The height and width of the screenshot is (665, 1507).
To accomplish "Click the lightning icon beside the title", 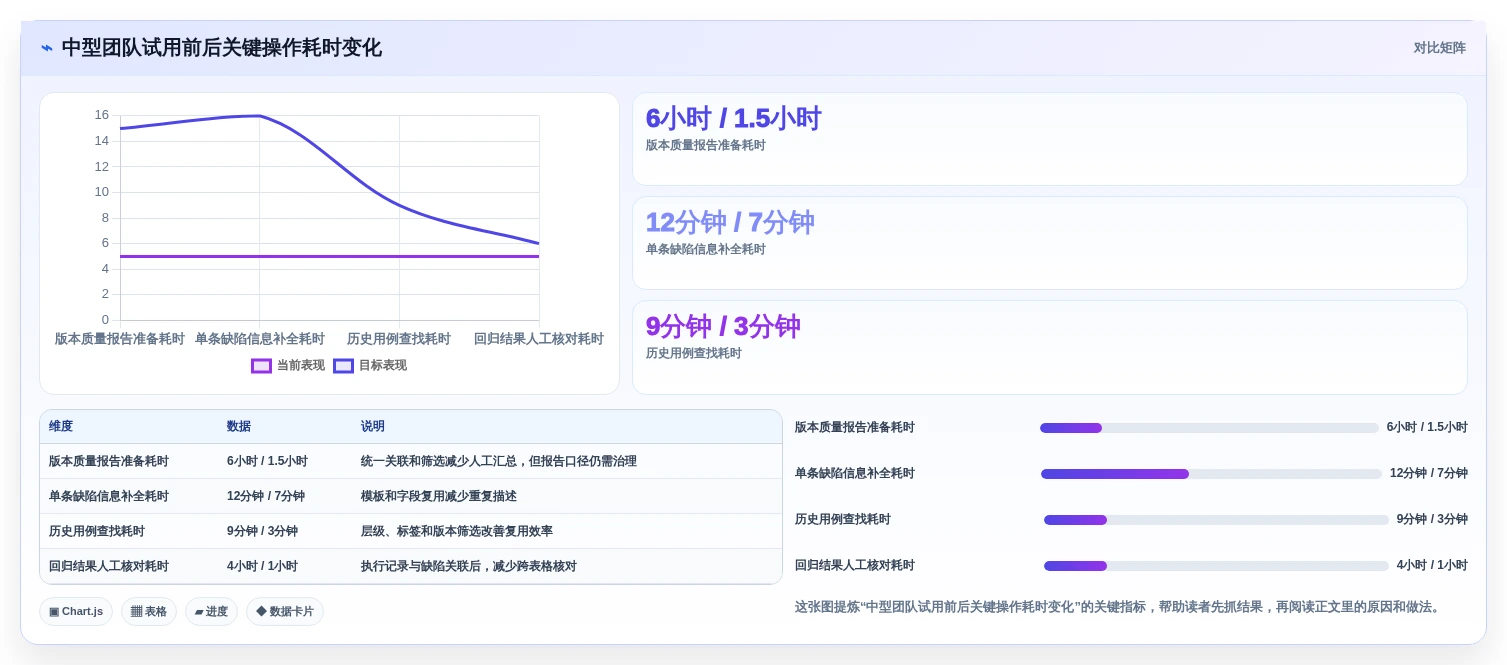I will click(47, 48).
